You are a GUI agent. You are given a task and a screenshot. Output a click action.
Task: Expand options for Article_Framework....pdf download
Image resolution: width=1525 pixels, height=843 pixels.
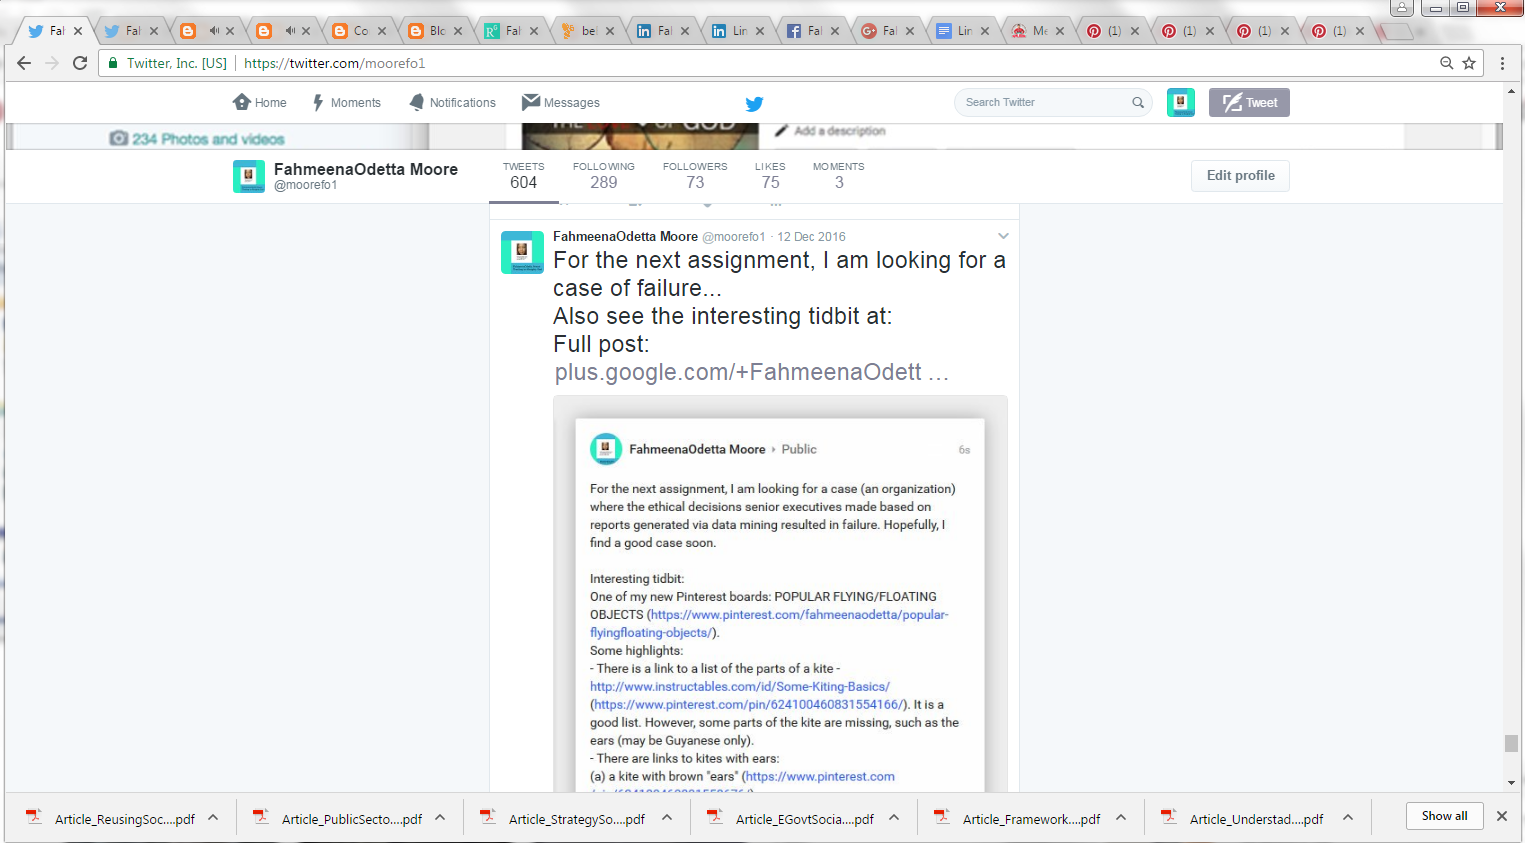pyautogui.click(x=1121, y=817)
